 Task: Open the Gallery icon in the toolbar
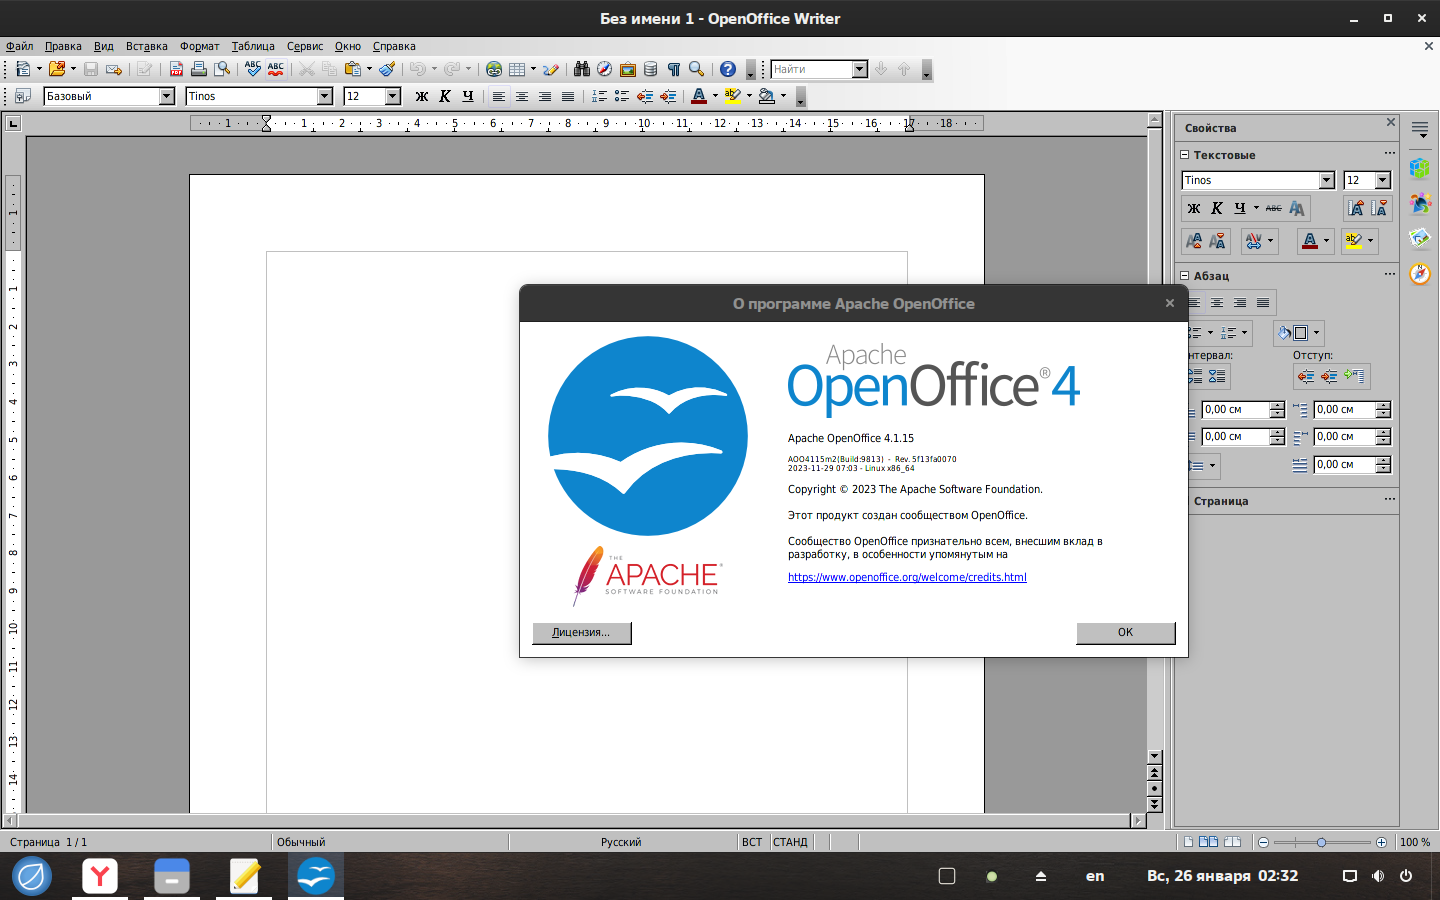[x=628, y=69]
